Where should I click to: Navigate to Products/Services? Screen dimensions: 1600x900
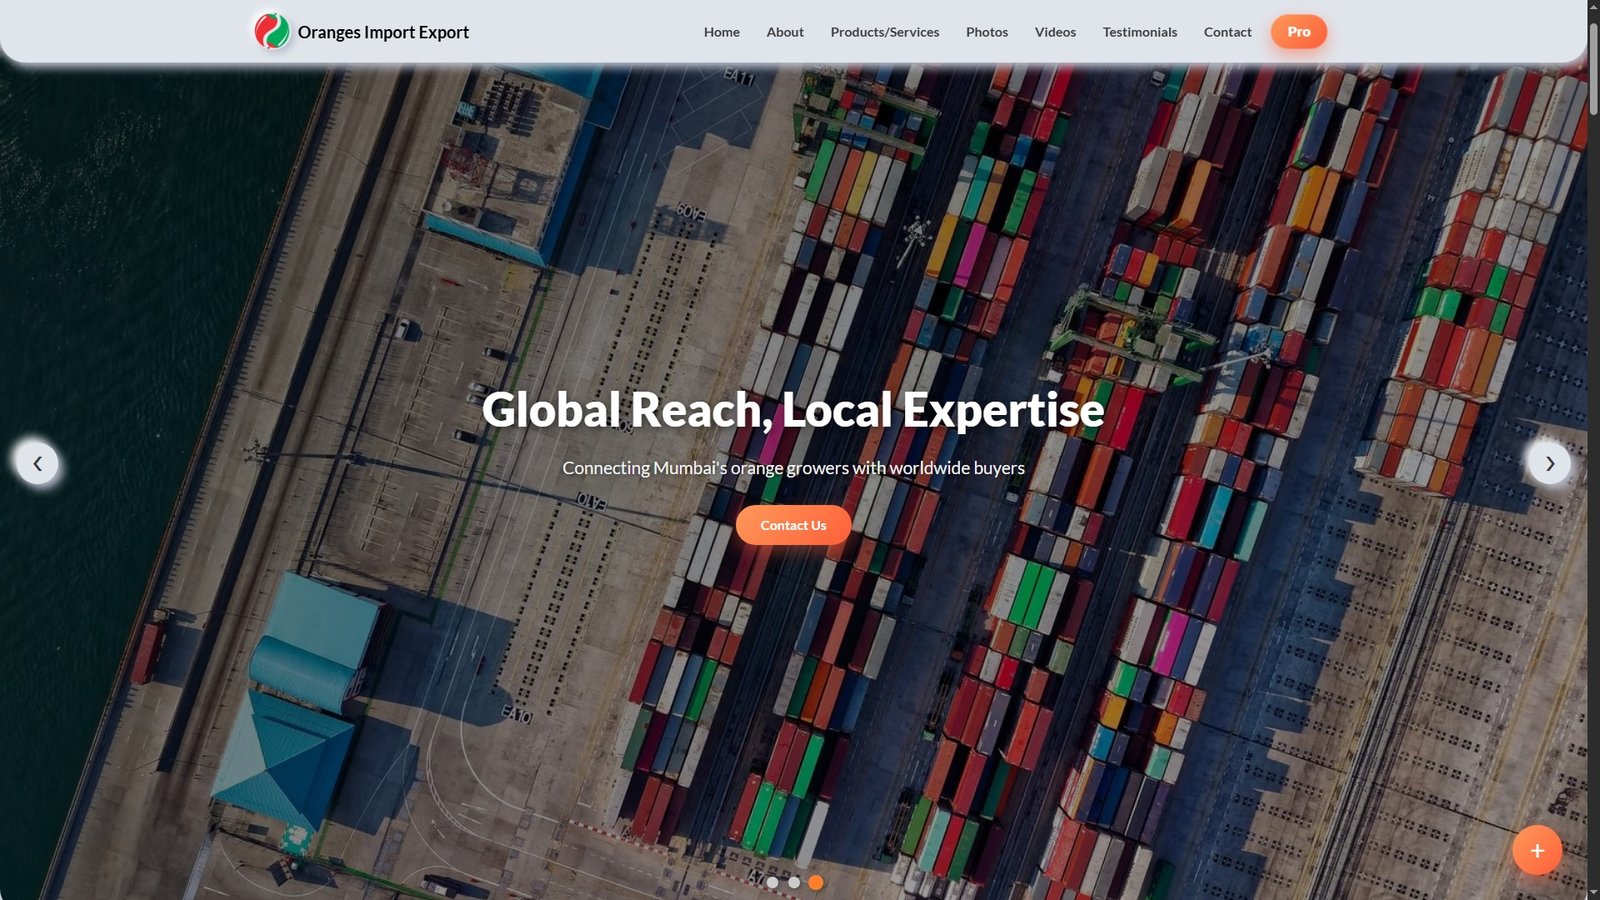tap(885, 32)
